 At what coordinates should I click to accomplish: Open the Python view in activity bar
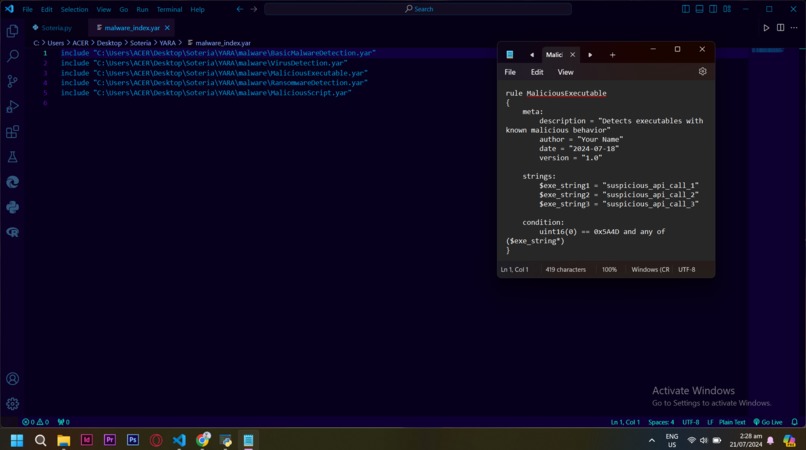pos(12,207)
